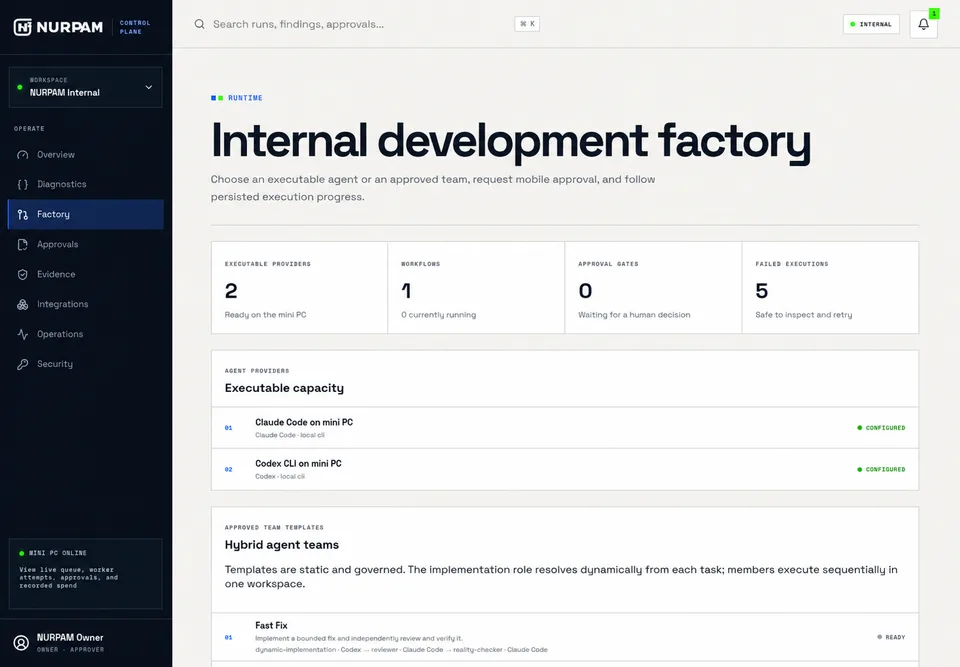This screenshot has height=667, width=960.
Task: Click the RUNTIME label above title
Action: tap(245, 98)
